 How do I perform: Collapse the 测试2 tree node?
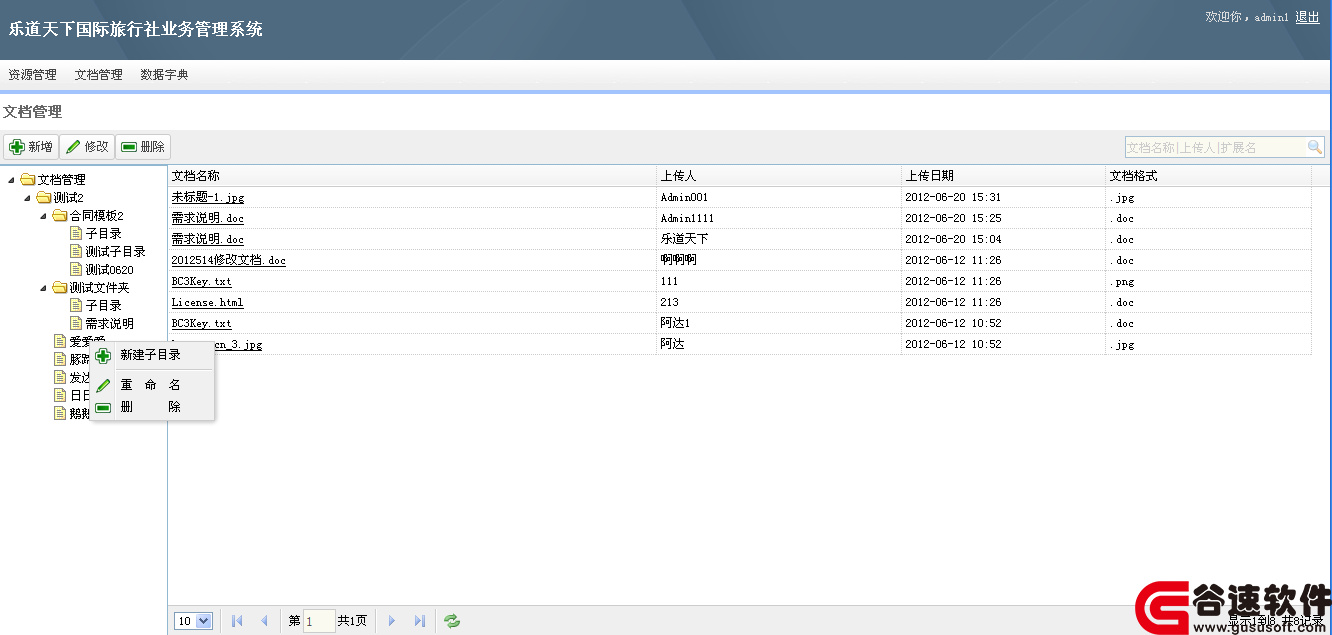click(x=27, y=198)
